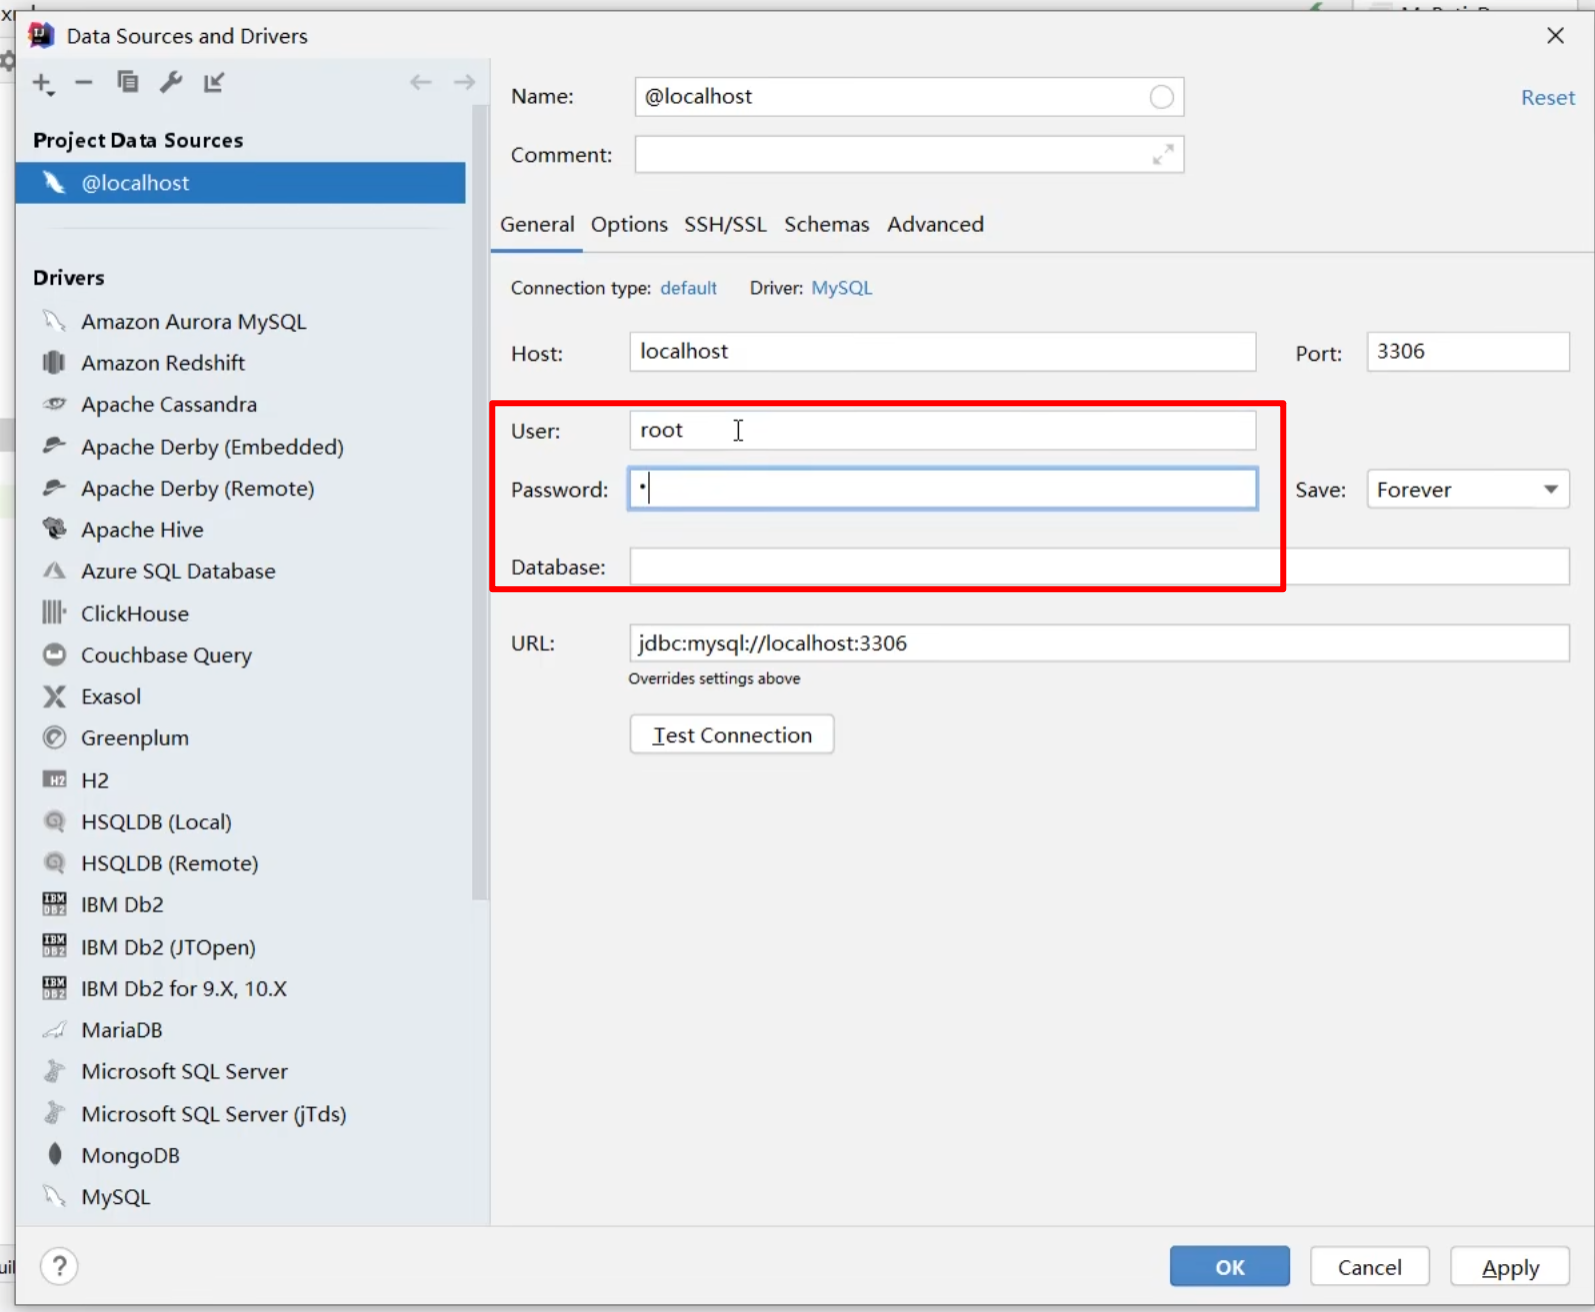Screen dimensions: 1595x1312
Task: Click the Cancel button
Action: click(x=1370, y=1267)
